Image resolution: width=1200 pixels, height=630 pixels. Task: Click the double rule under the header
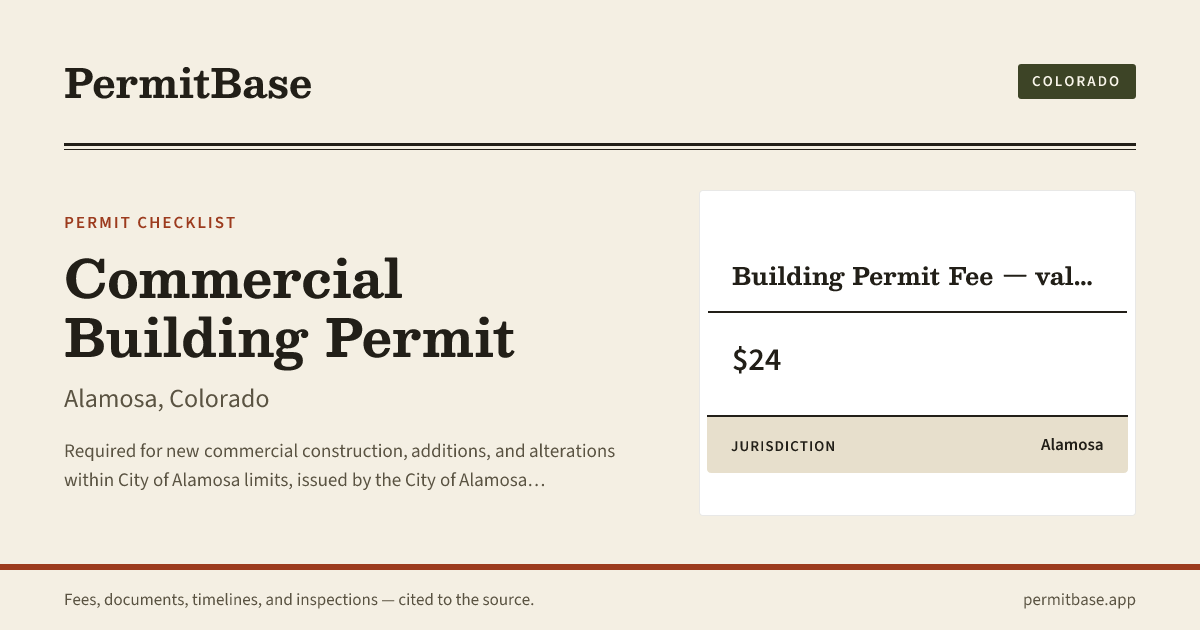tap(600, 146)
